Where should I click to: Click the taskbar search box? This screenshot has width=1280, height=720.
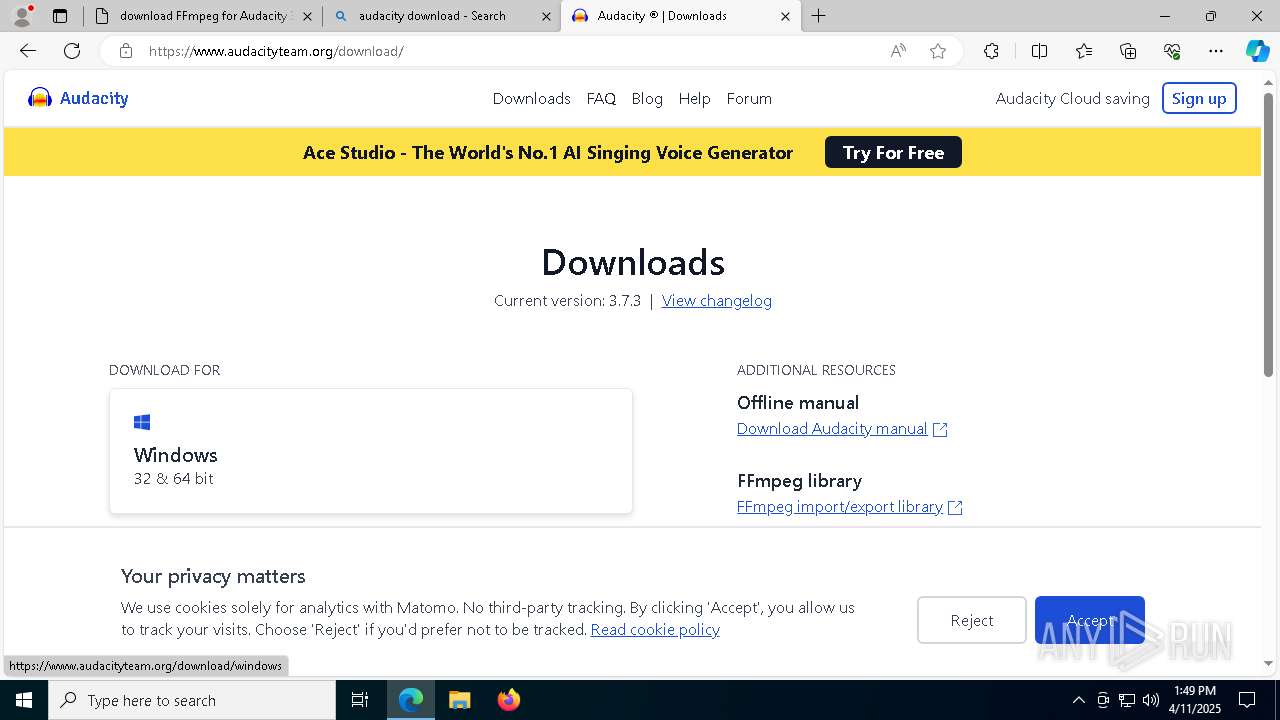click(192, 700)
